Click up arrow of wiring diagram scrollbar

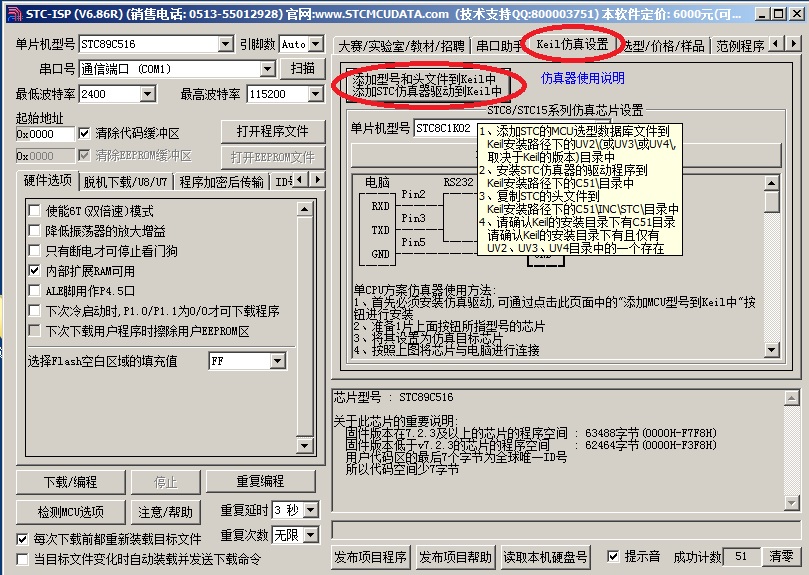(771, 183)
